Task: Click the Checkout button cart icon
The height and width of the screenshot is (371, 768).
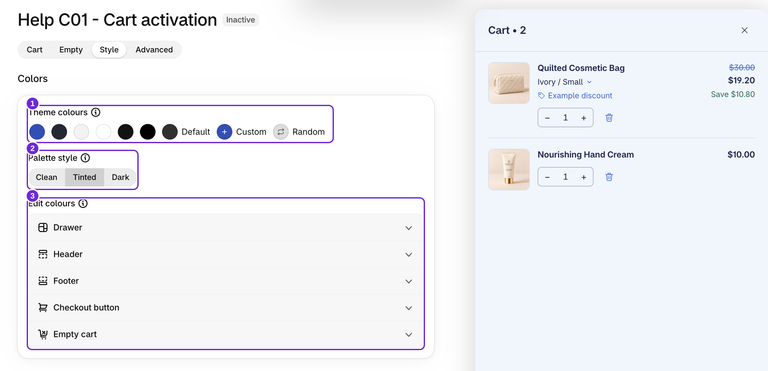Action: [x=43, y=308]
